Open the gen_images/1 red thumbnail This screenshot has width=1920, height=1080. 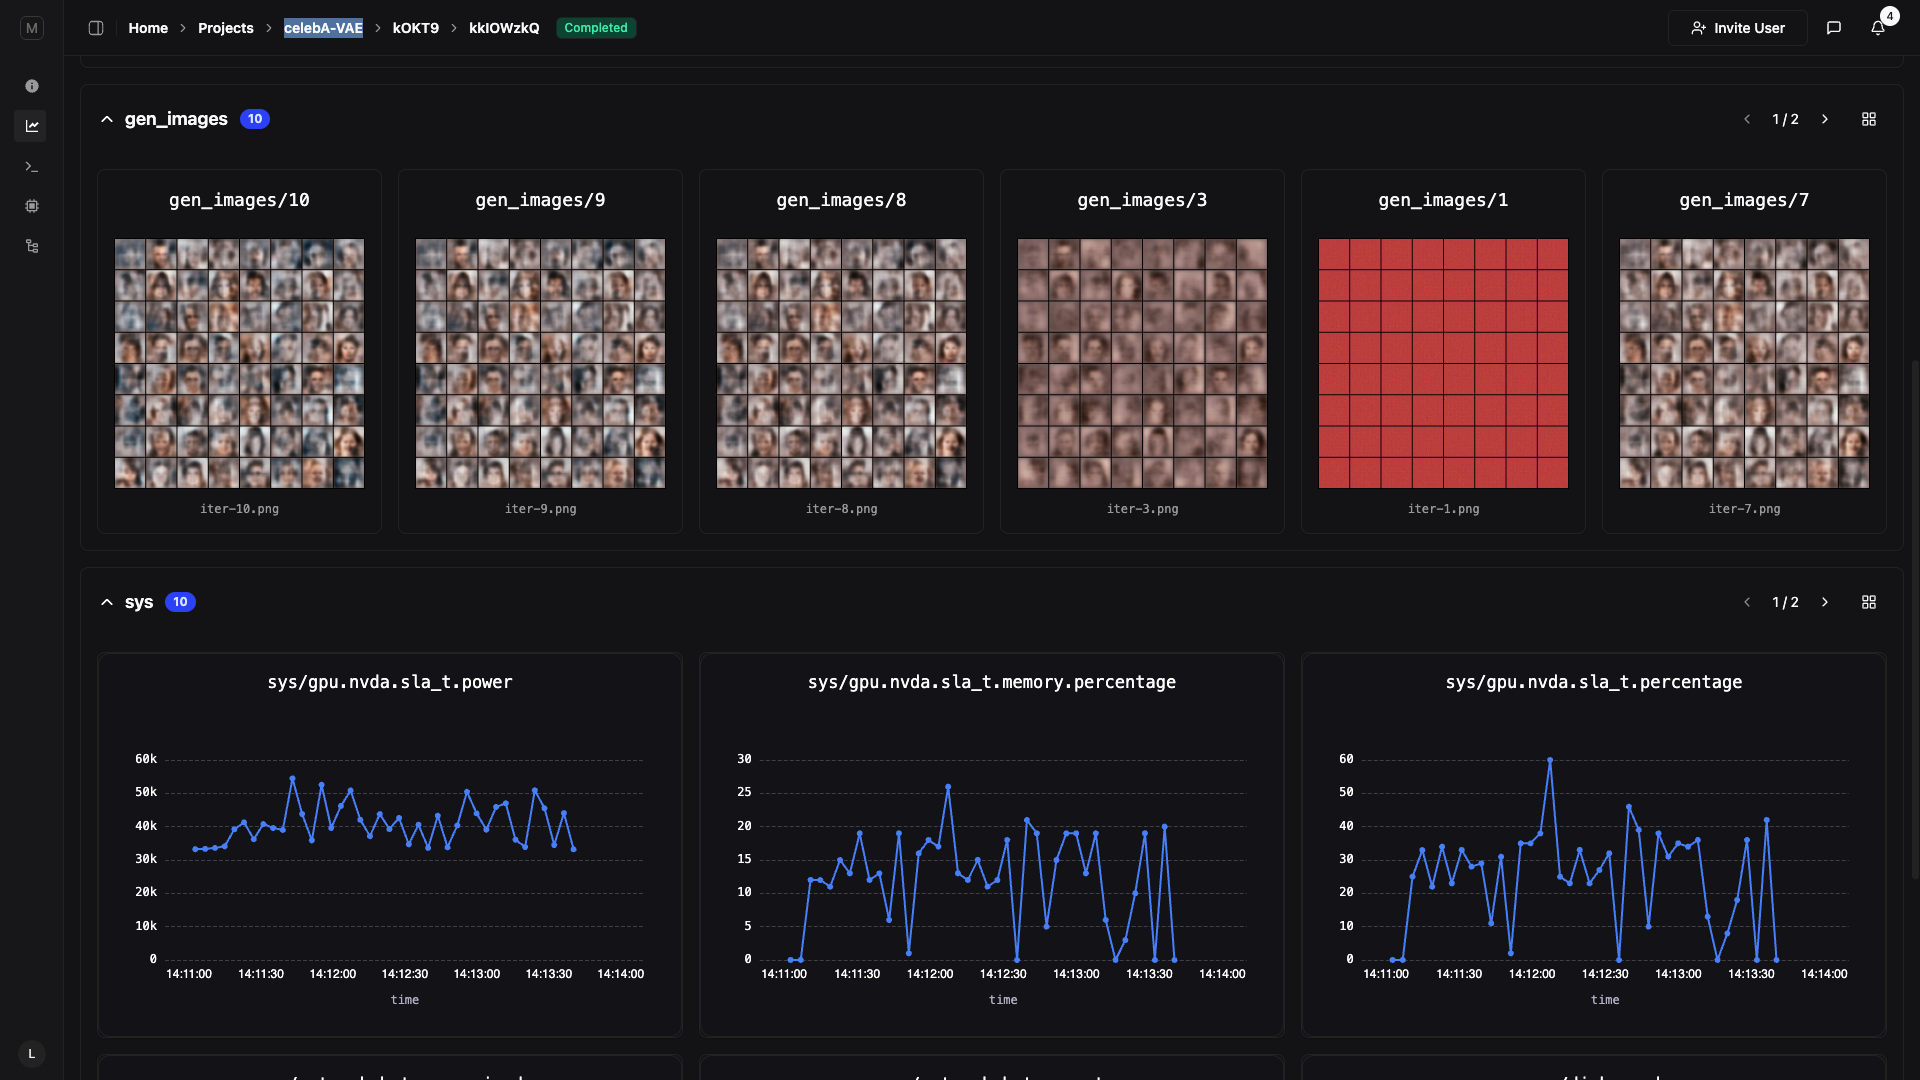[1443, 363]
